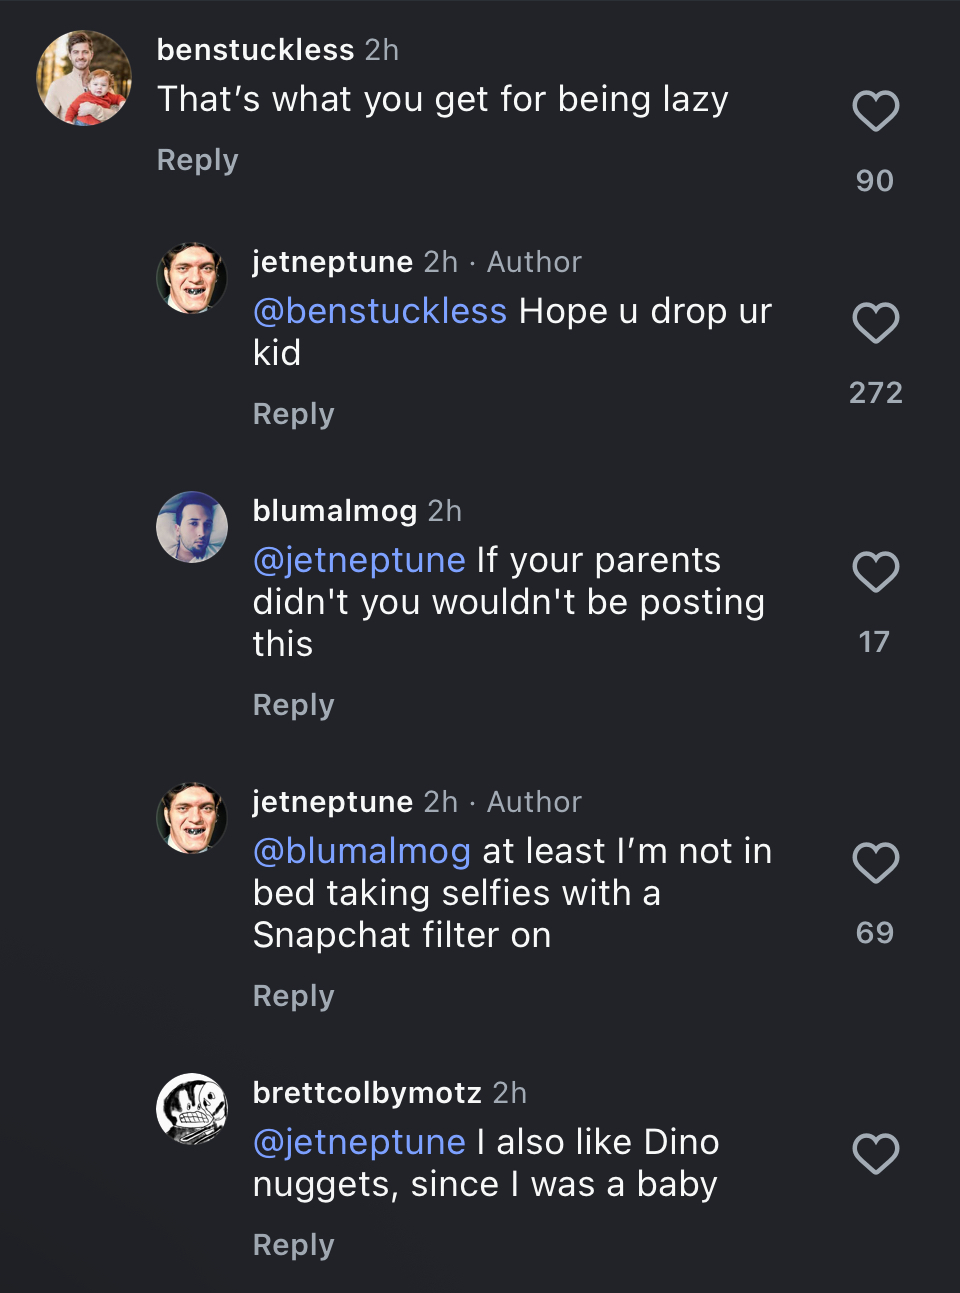Image resolution: width=960 pixels, height=1293 pixels.
Task: Open the @blumalmog mention link
Action: (x=362, y=851)
